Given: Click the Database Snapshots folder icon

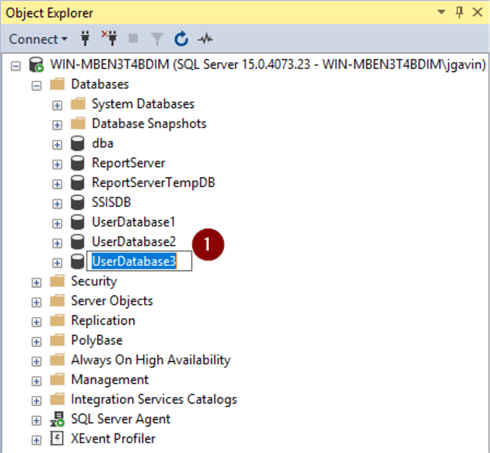Looking at the screenshot, I should click(x=78, y=123).
